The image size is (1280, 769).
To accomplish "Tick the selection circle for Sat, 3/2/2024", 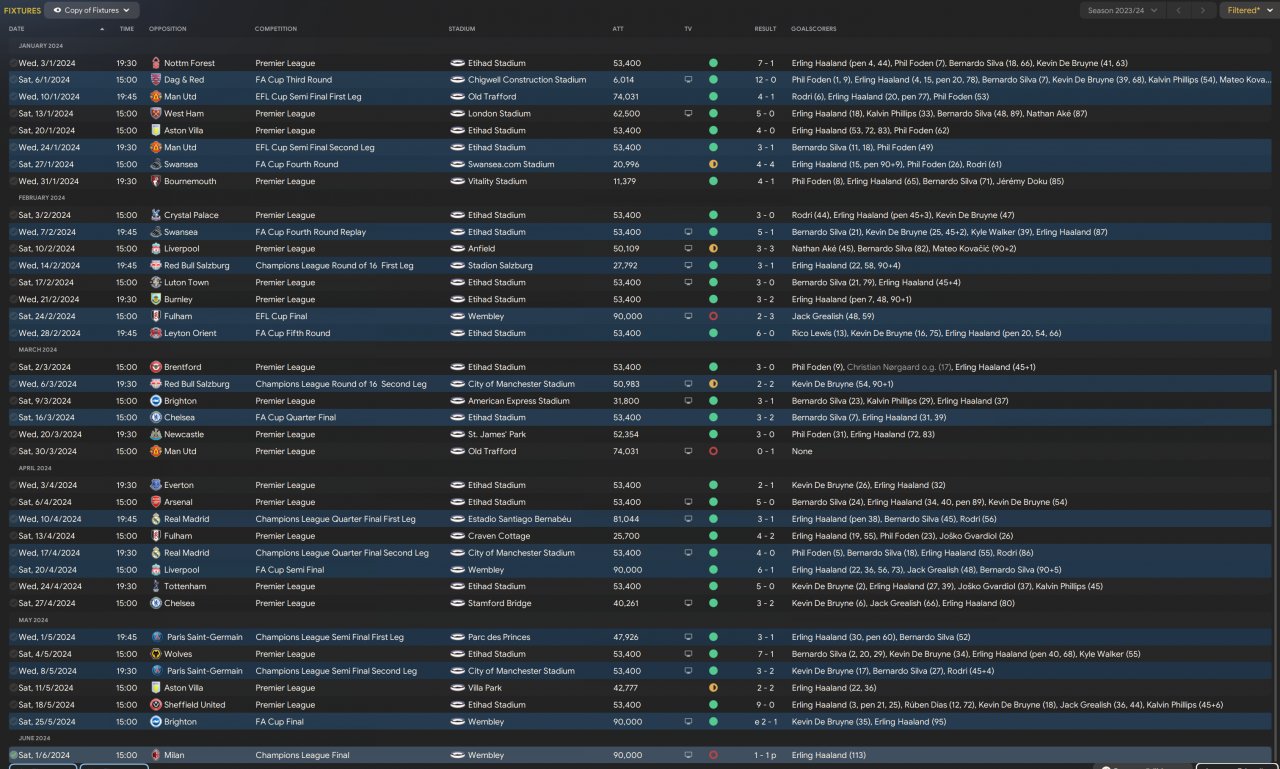I will (13, 215).
